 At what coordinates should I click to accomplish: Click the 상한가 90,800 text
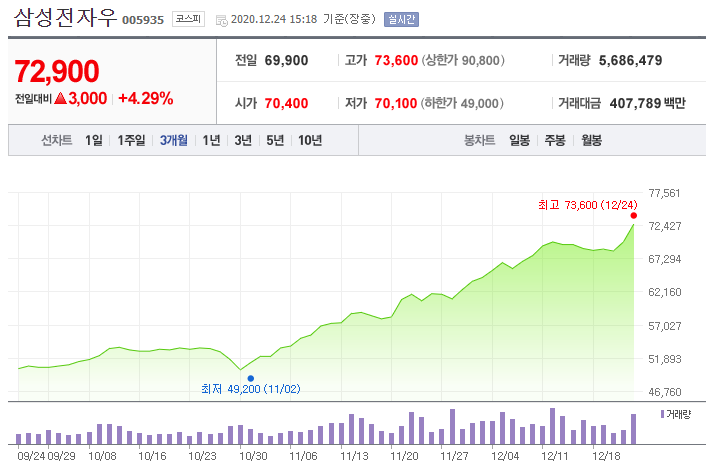tap(463, 60)
